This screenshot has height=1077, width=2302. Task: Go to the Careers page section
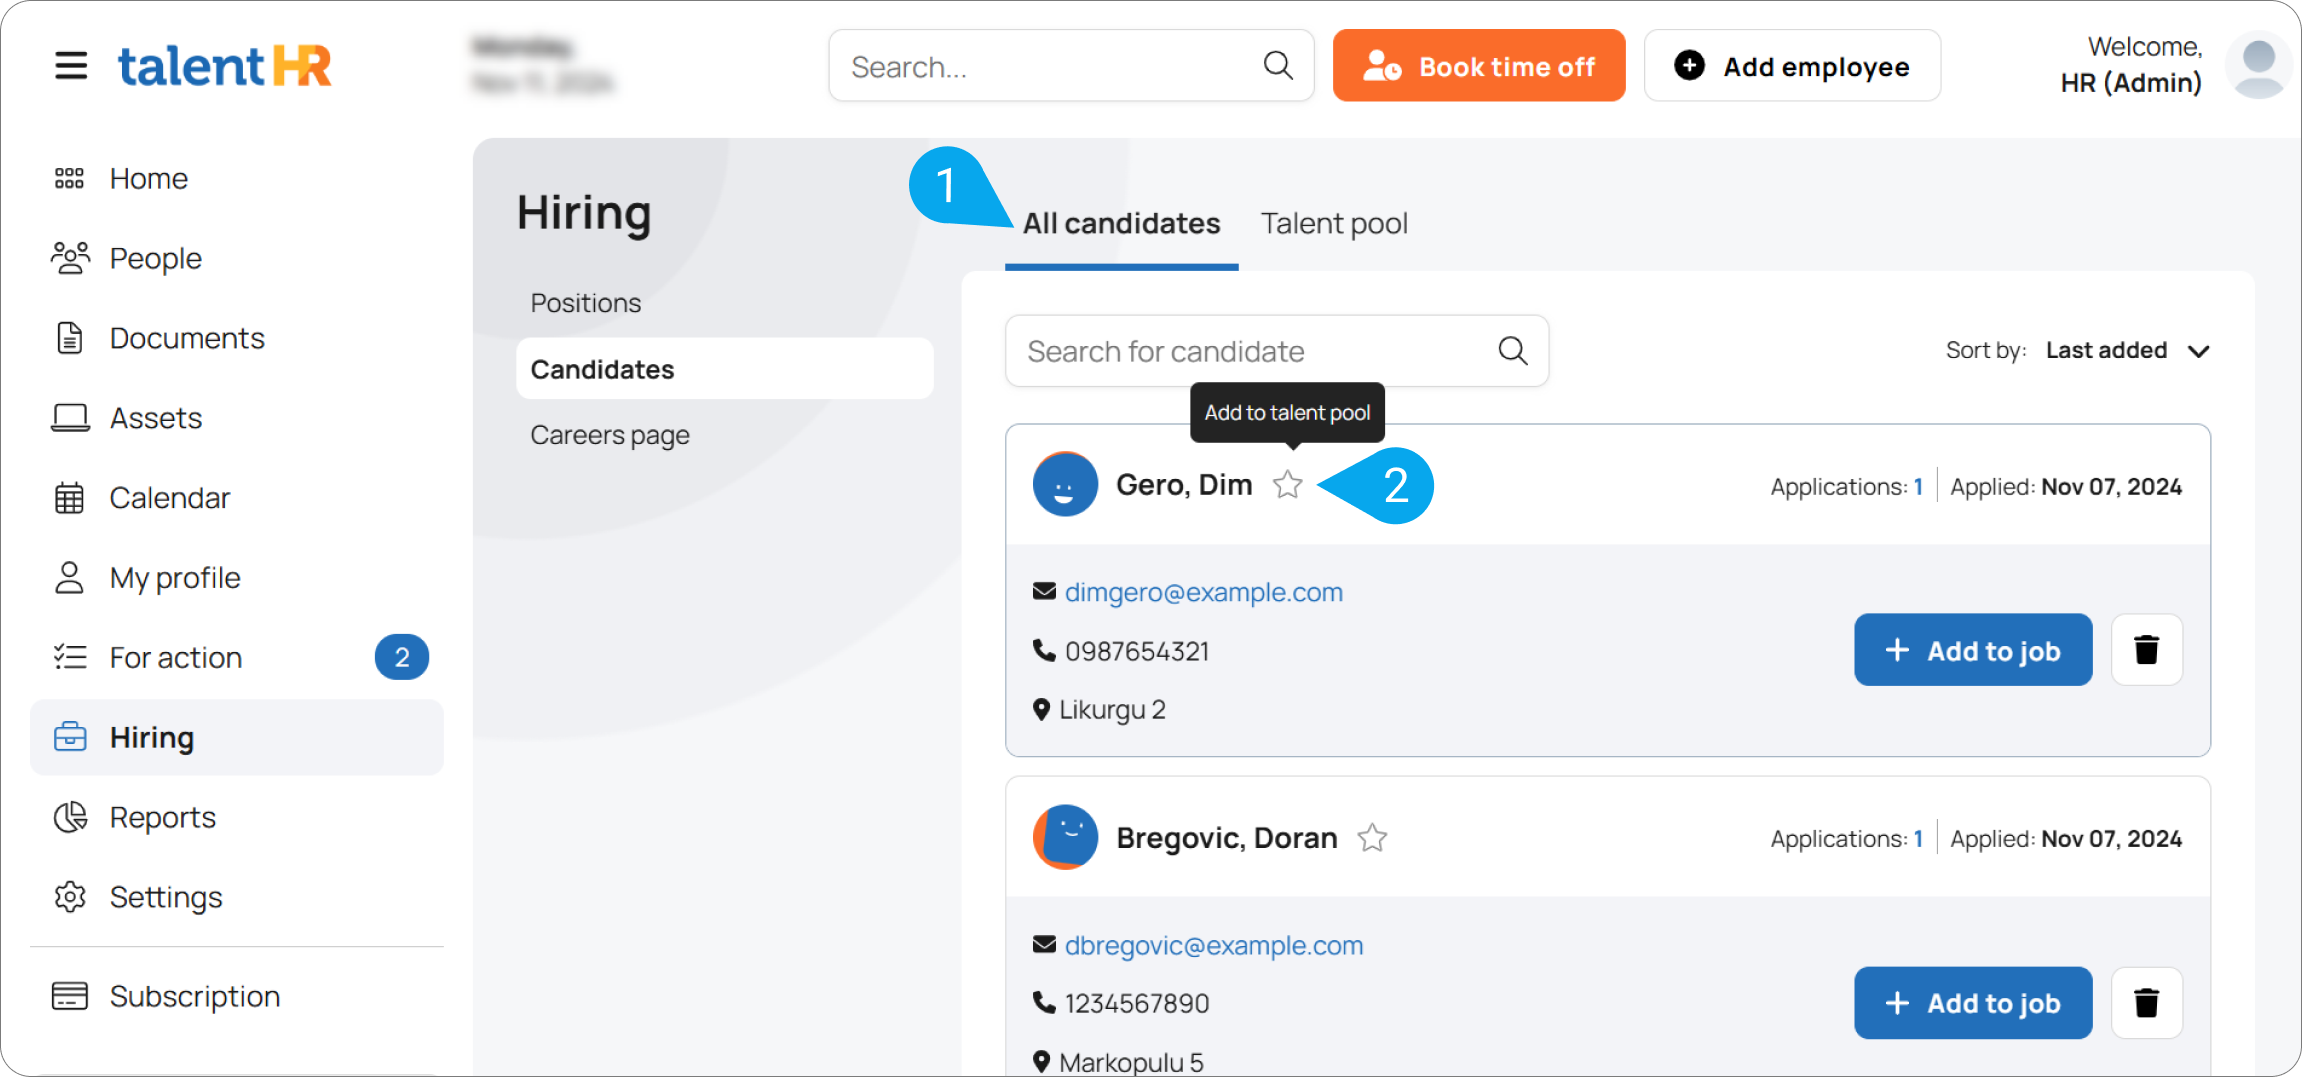point(610,435)
